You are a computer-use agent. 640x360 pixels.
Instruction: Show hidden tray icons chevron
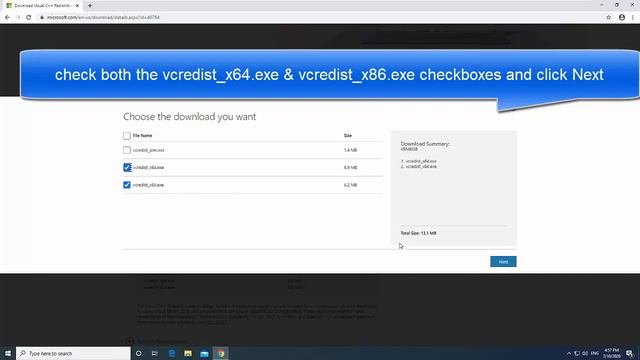569,353
